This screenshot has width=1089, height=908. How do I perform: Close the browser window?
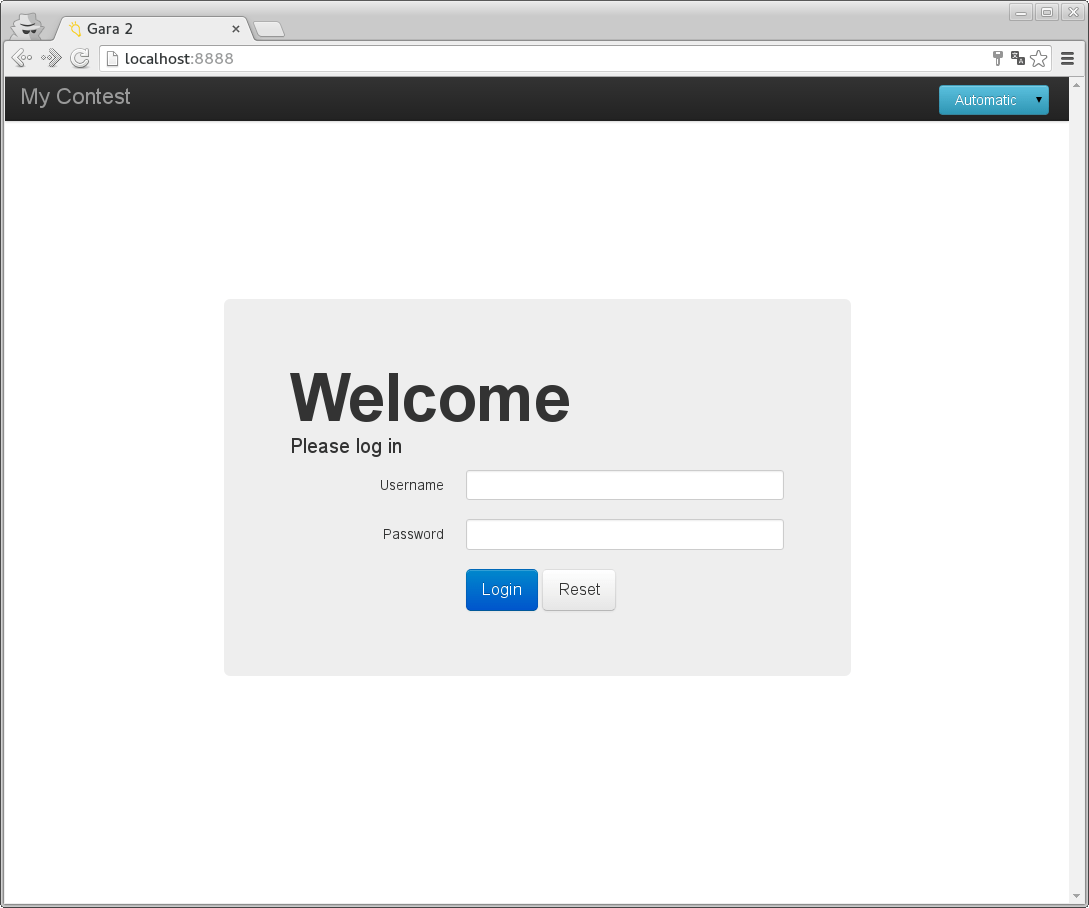(1073, 12)
